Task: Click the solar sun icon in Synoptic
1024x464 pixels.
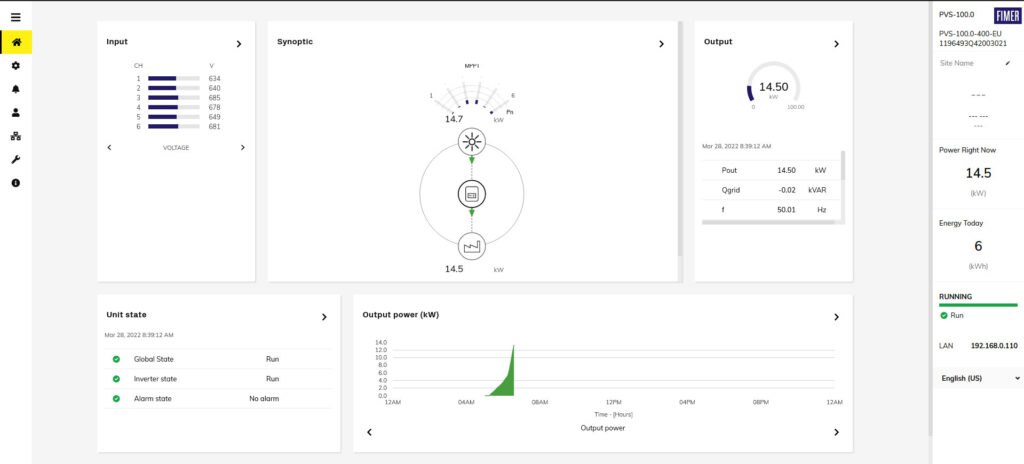Action: [x=471, y=141]
